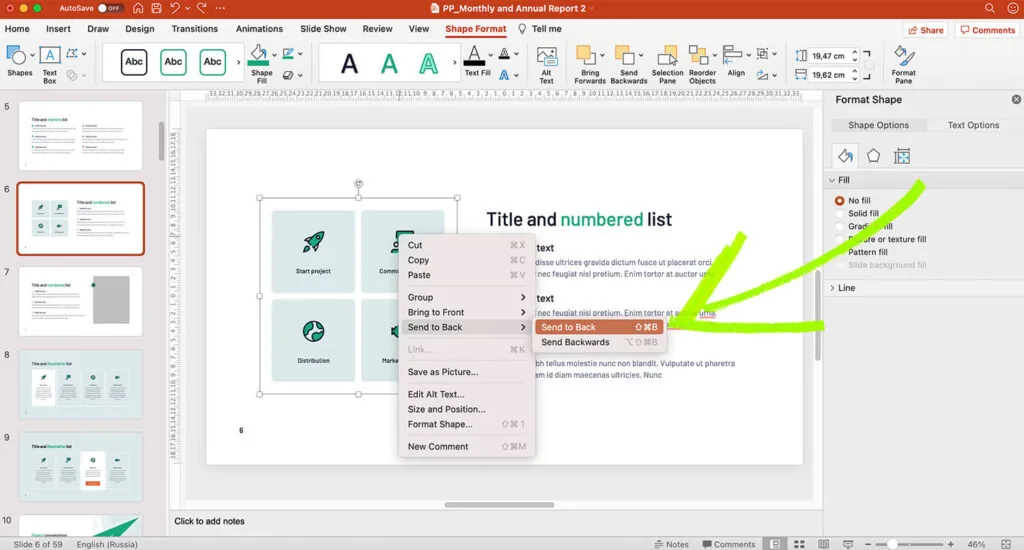Click the Shape Fill paint bucket
1024x550 pixels.
tap(259, 56)
